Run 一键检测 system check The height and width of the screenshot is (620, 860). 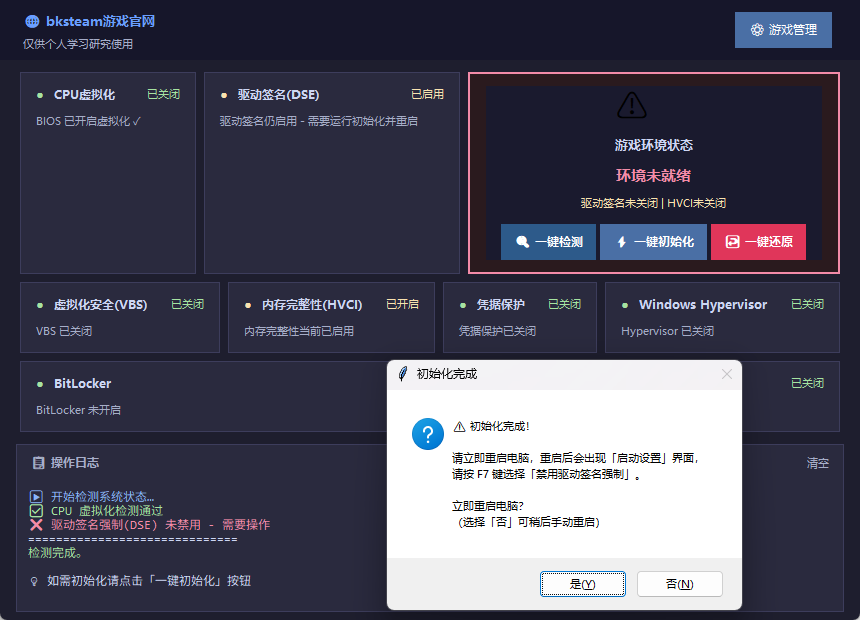[x=549, y=242]
